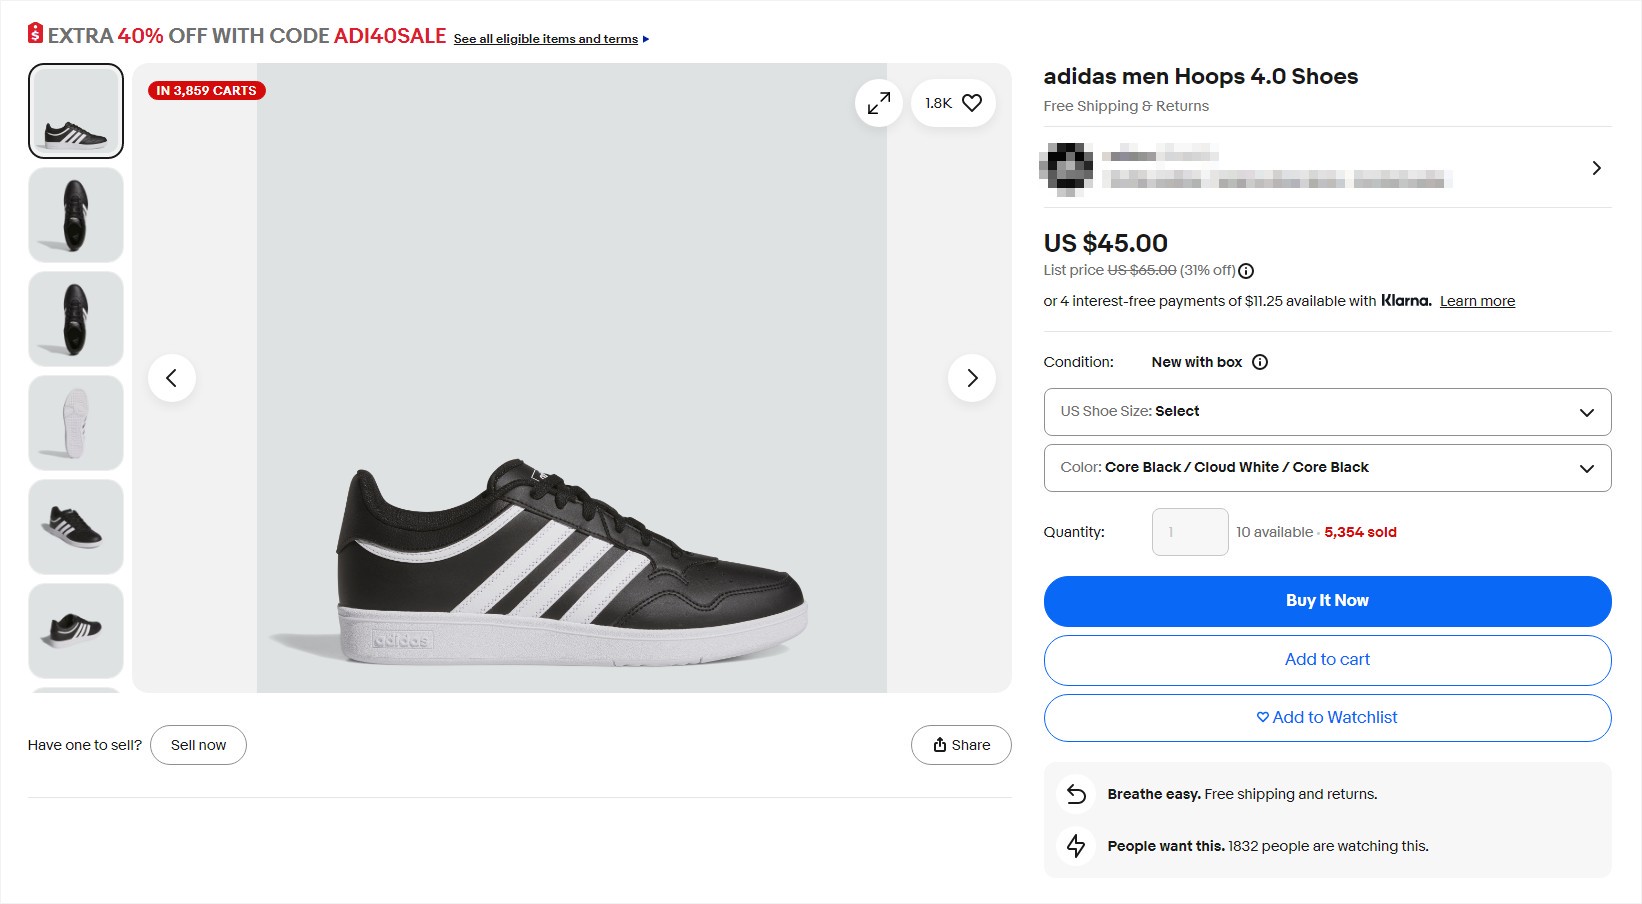Open the Klarna Learn more link
Viewport: 1642px width, 904px height.
(x=1477, y=300)
